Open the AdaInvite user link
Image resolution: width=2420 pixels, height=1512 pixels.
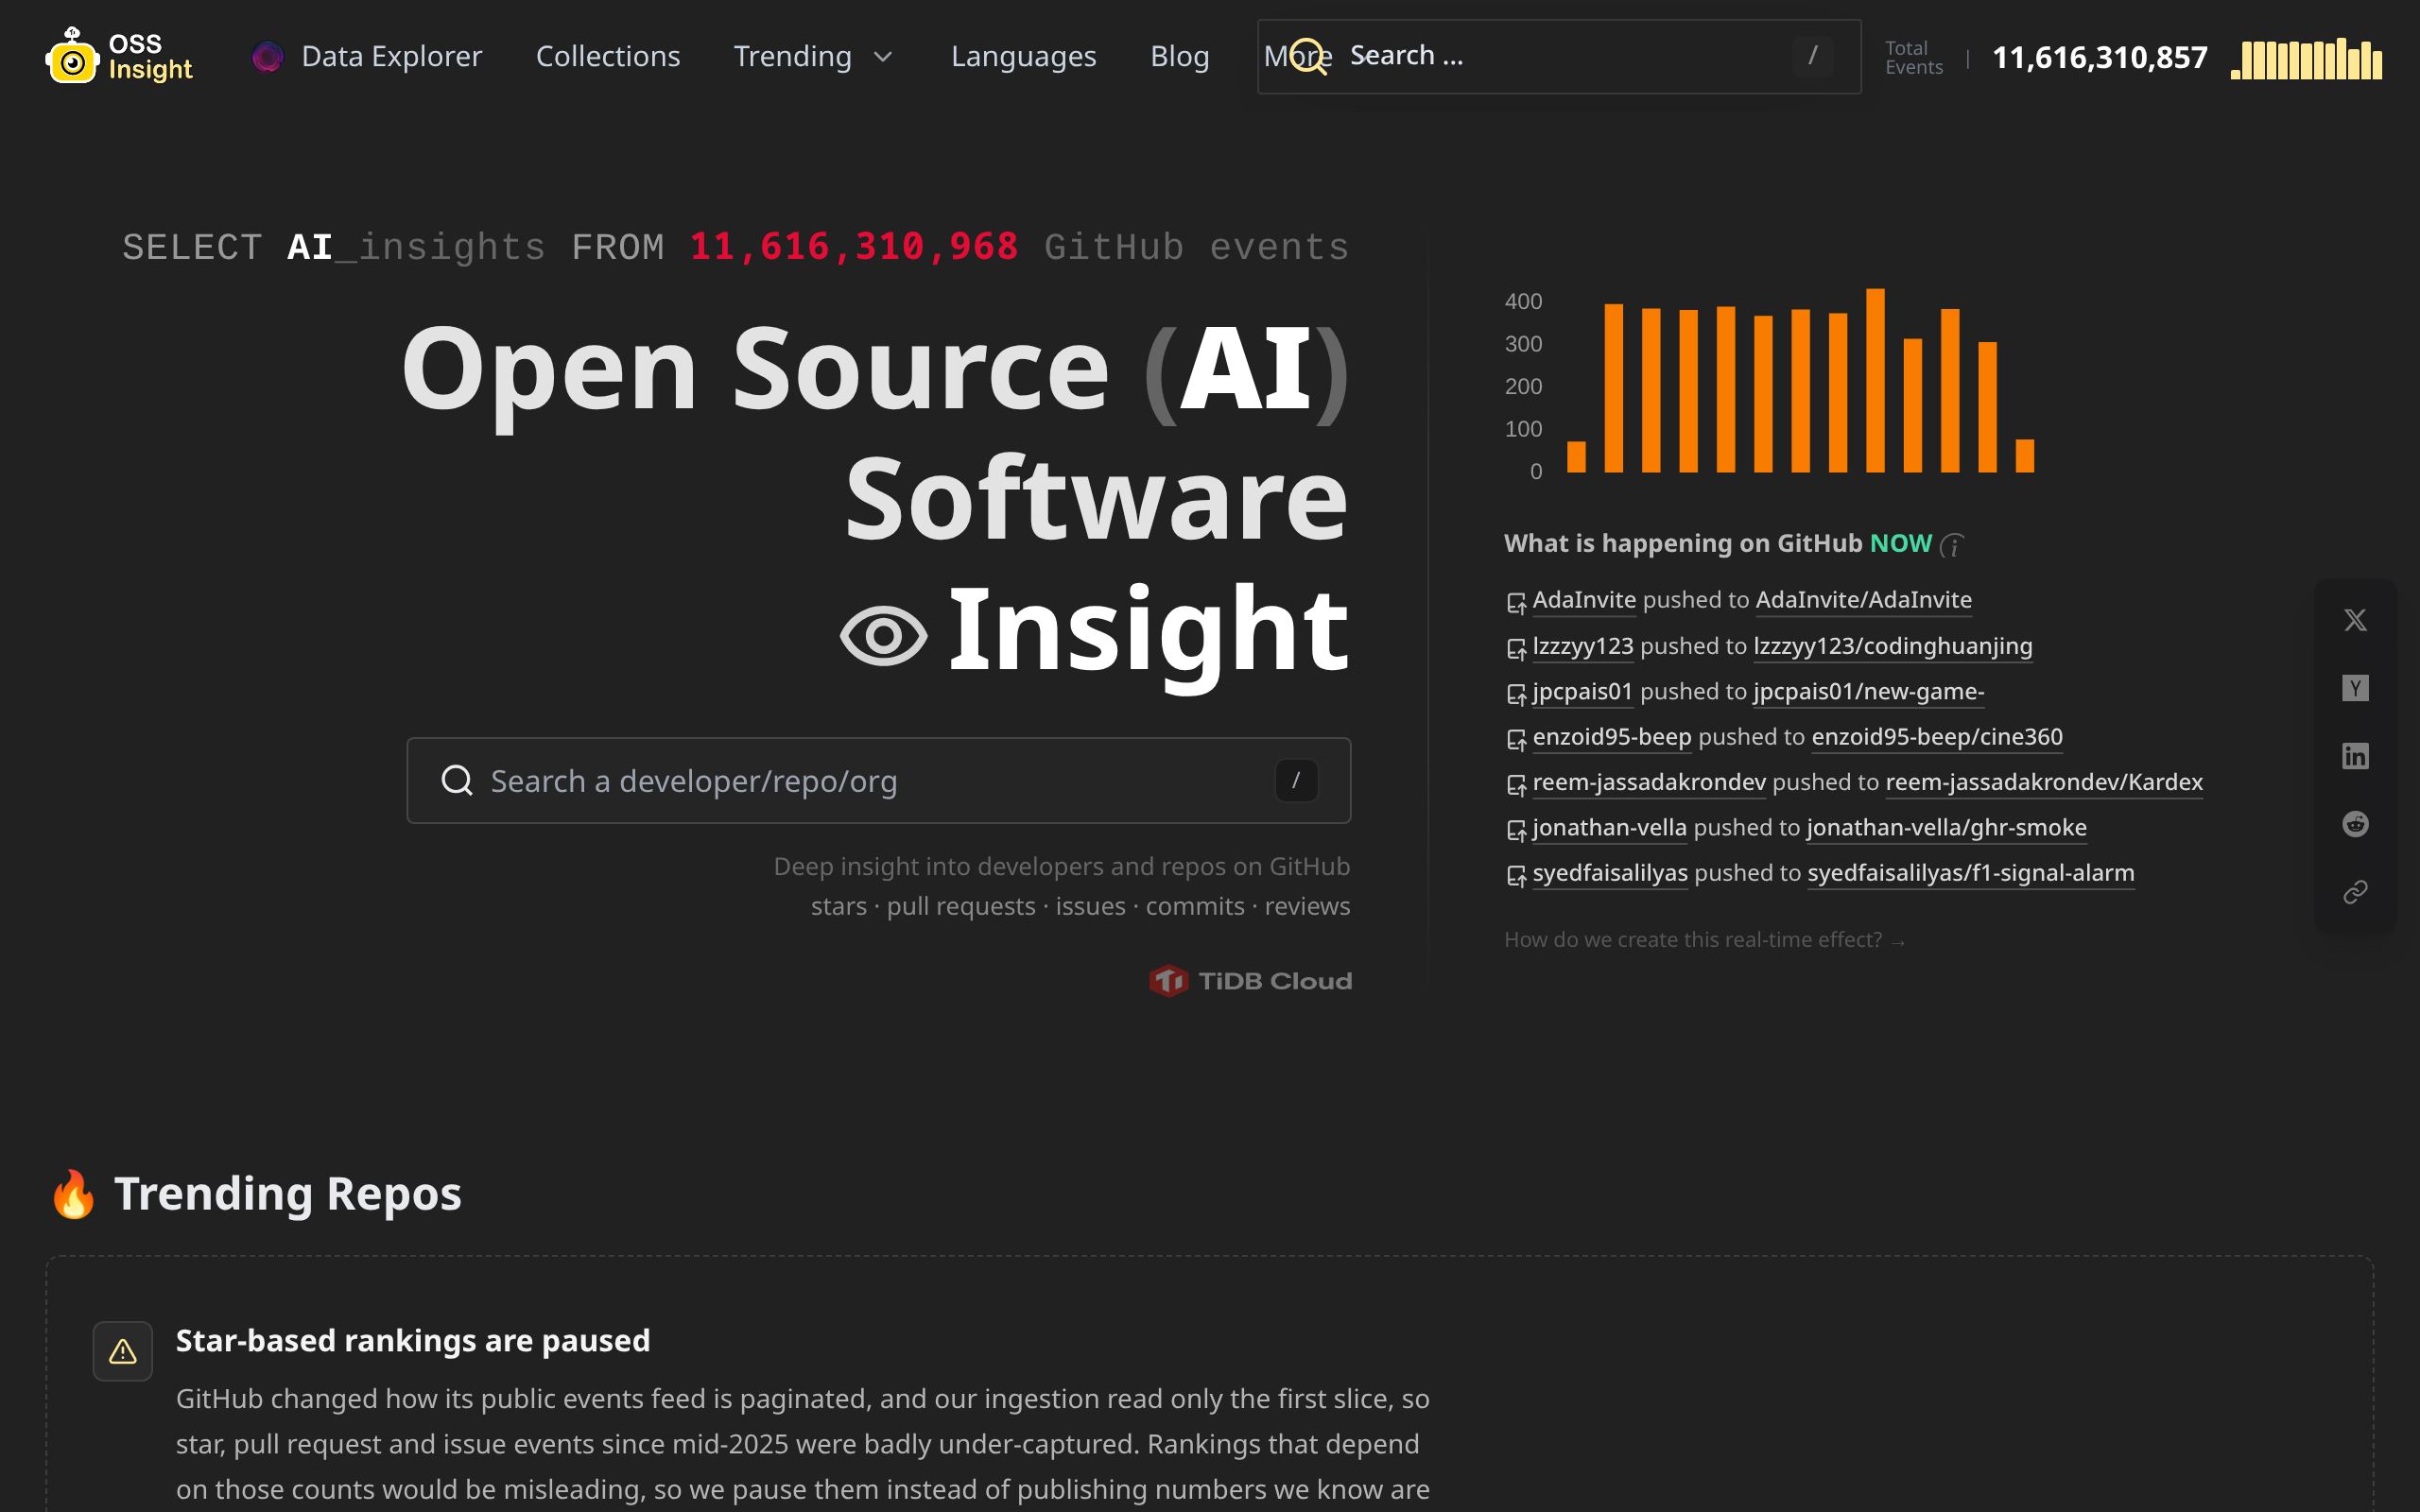point(1584,600)
